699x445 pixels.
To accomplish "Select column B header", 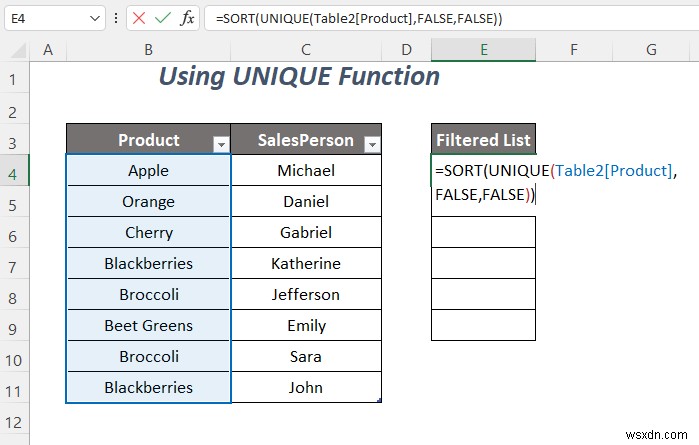I will (148, 50).
